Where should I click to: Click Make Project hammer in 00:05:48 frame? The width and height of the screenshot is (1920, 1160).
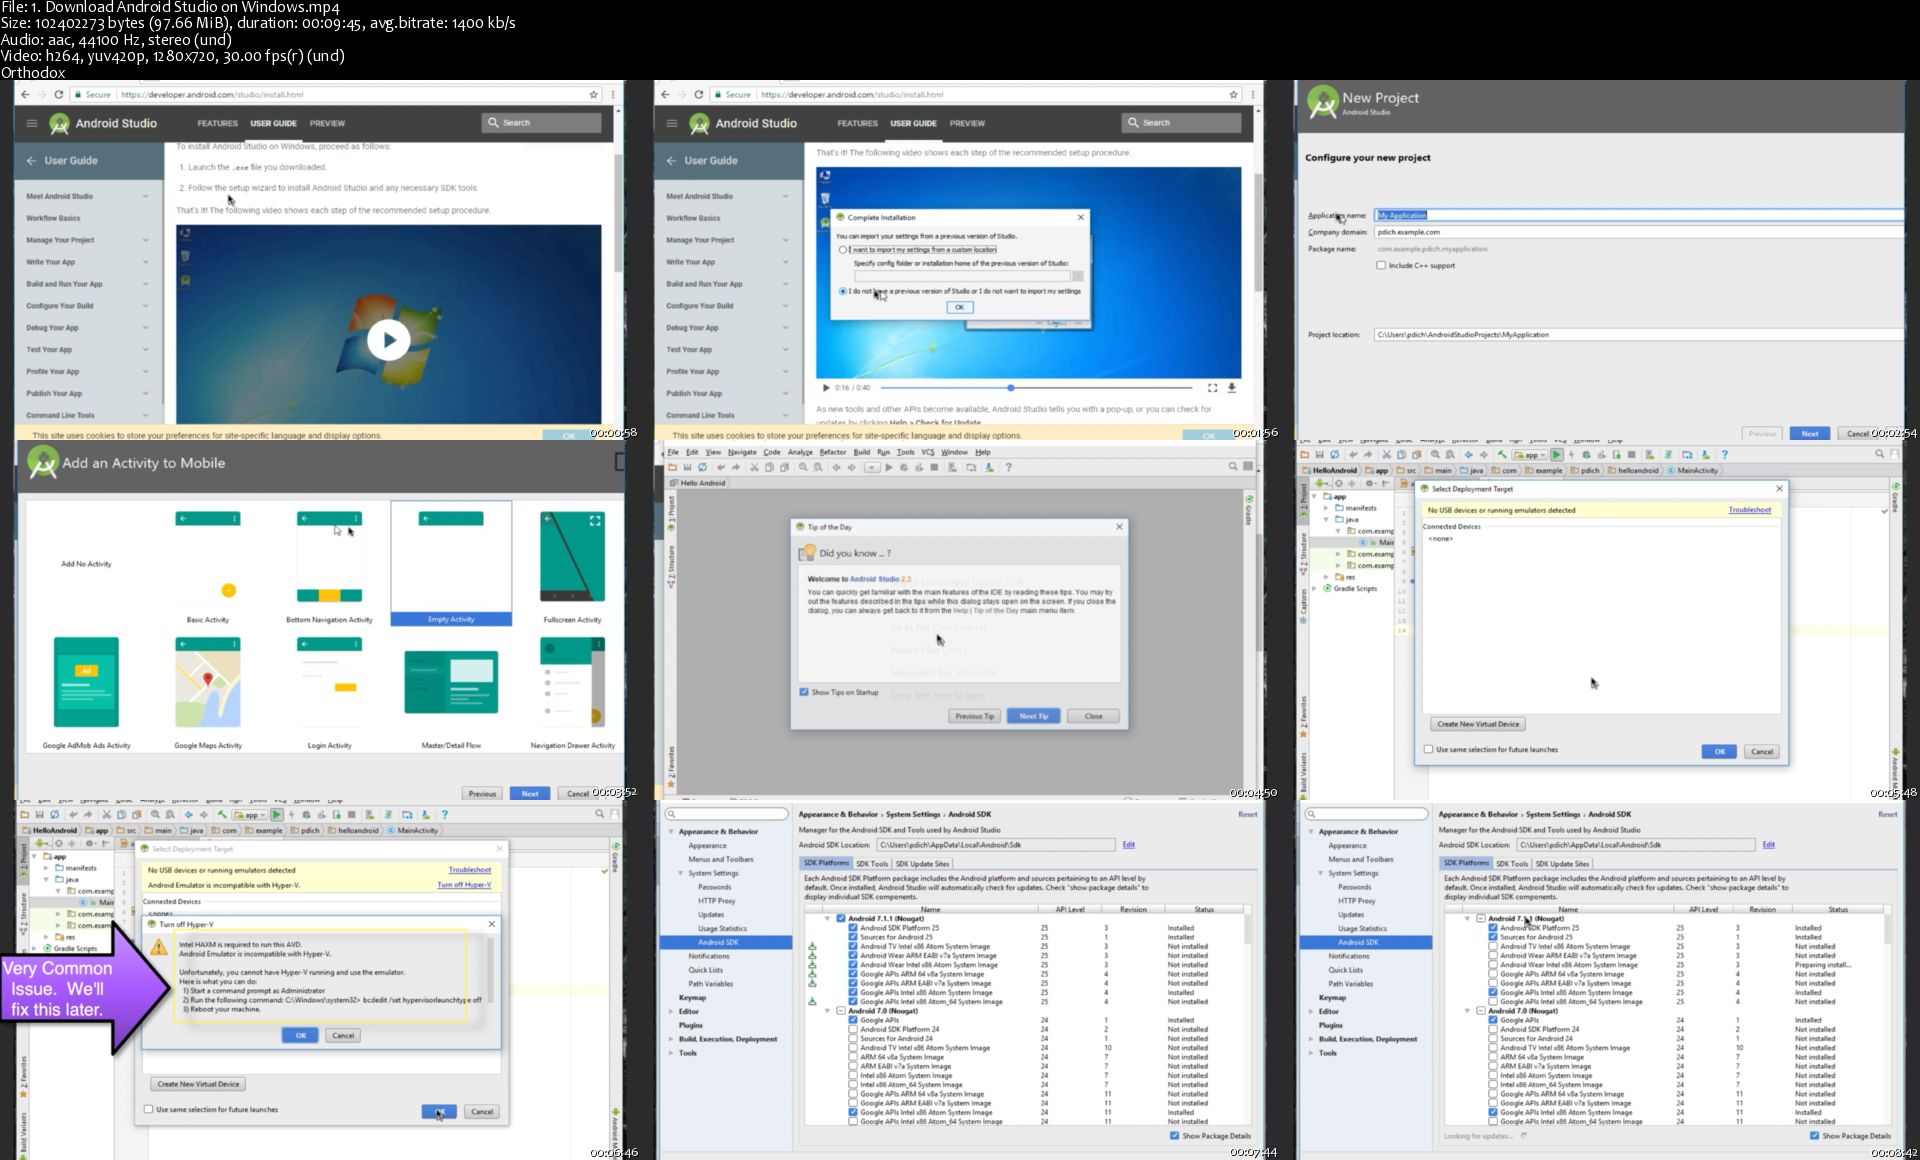tap(1502, 454)
